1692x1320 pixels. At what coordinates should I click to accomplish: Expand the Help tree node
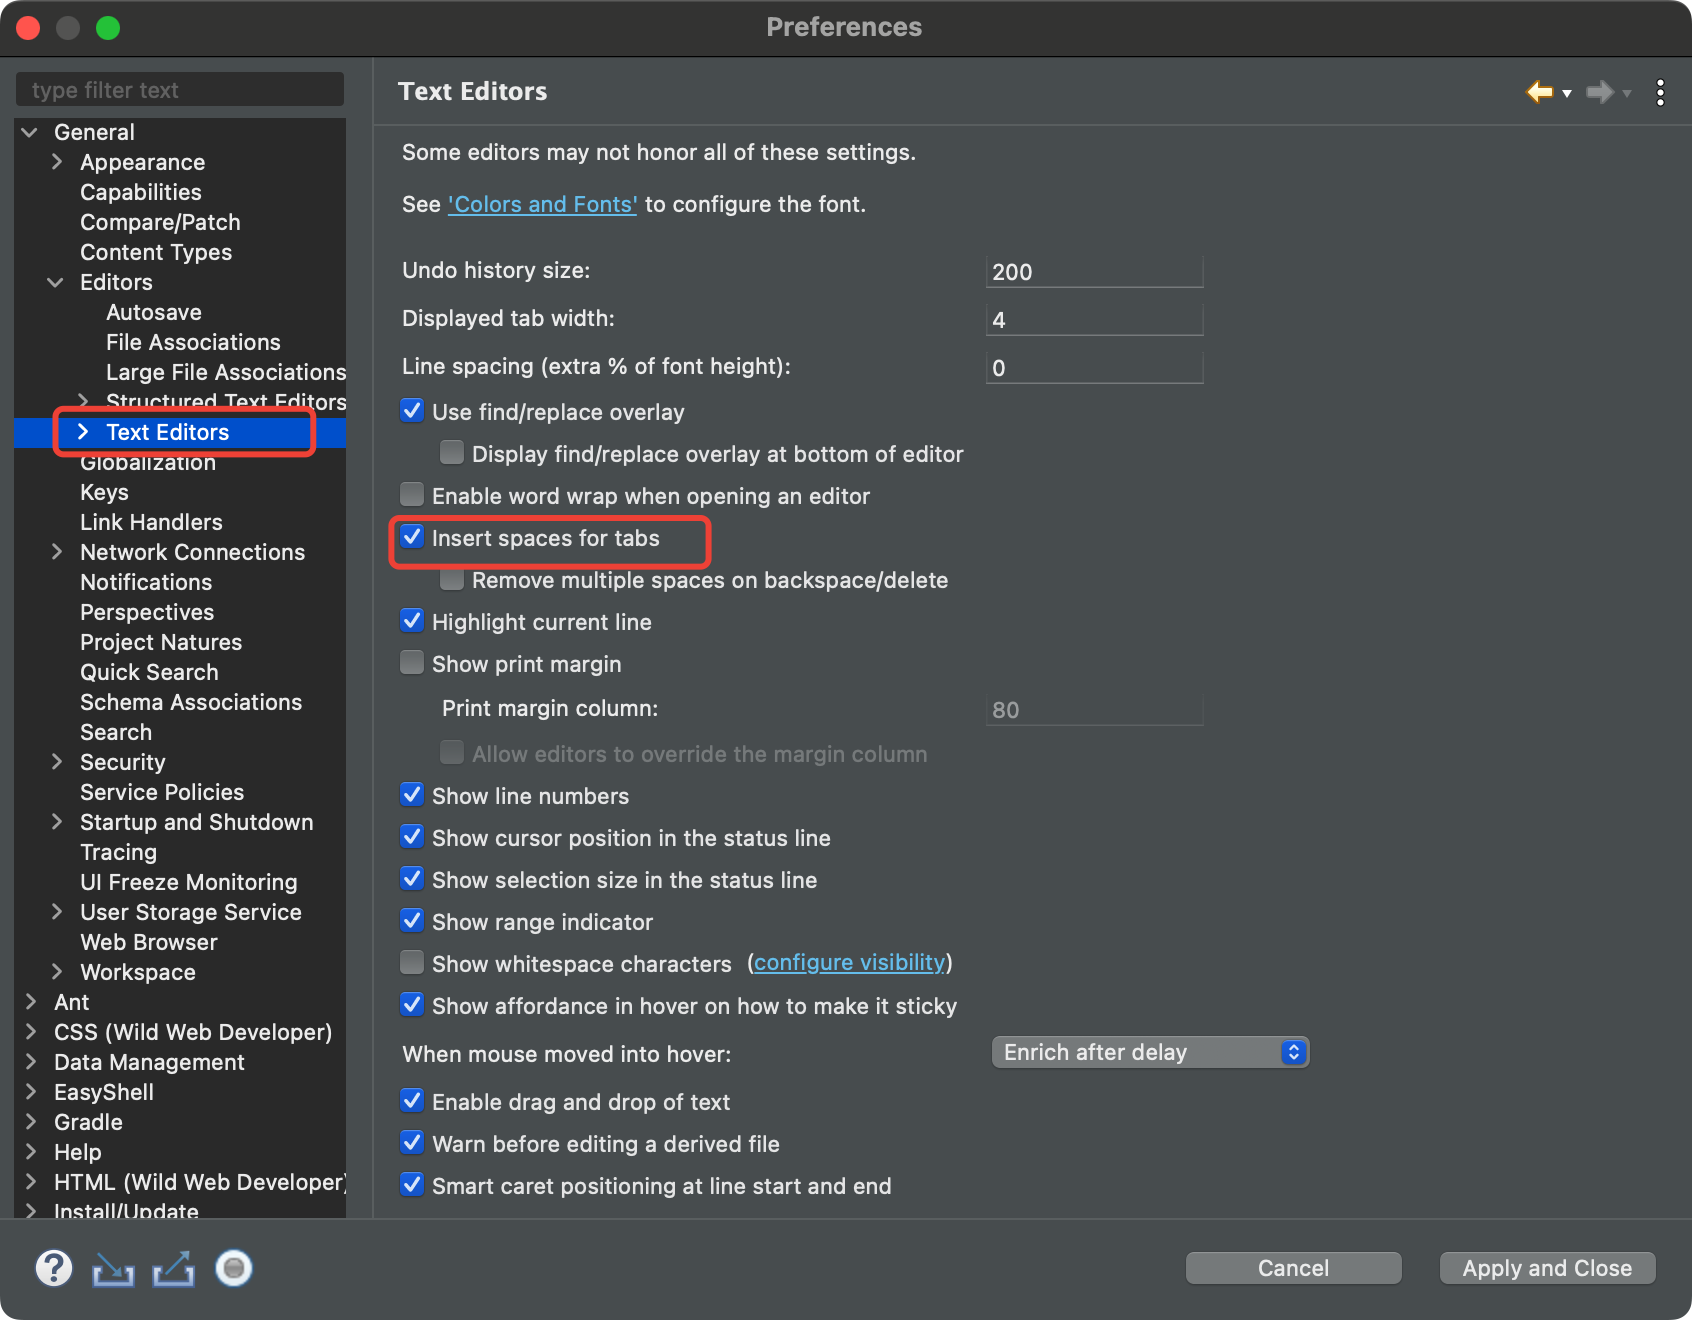31,1152
